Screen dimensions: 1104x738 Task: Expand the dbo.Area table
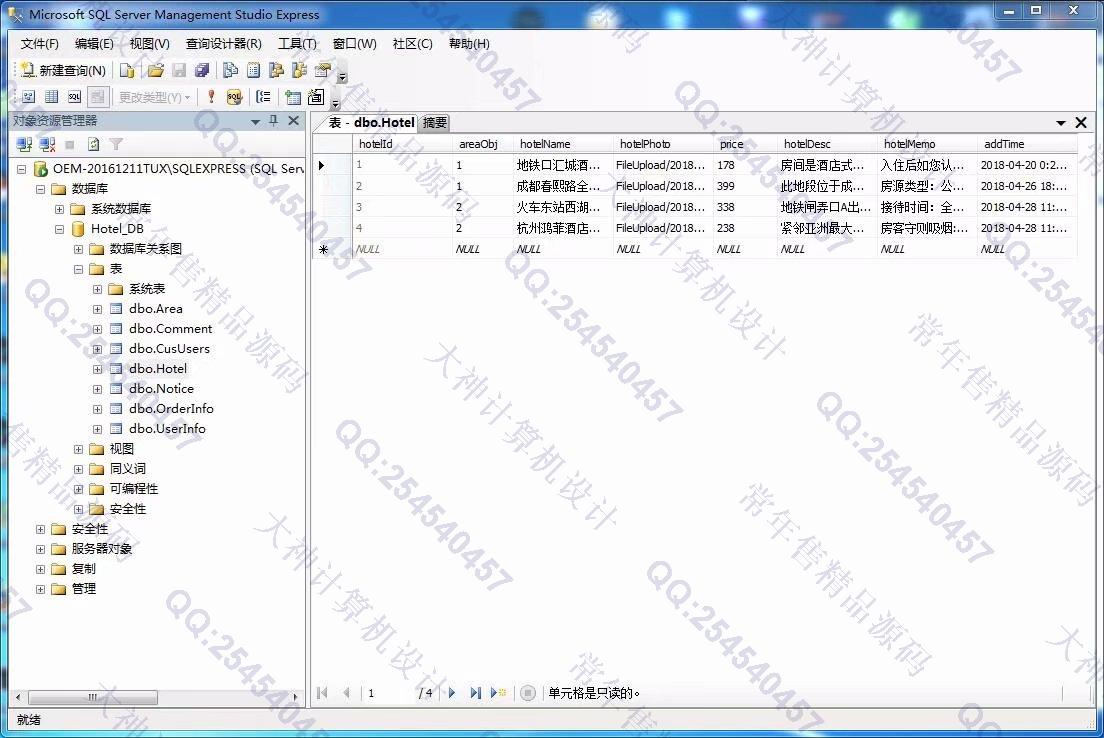point(97,309)
